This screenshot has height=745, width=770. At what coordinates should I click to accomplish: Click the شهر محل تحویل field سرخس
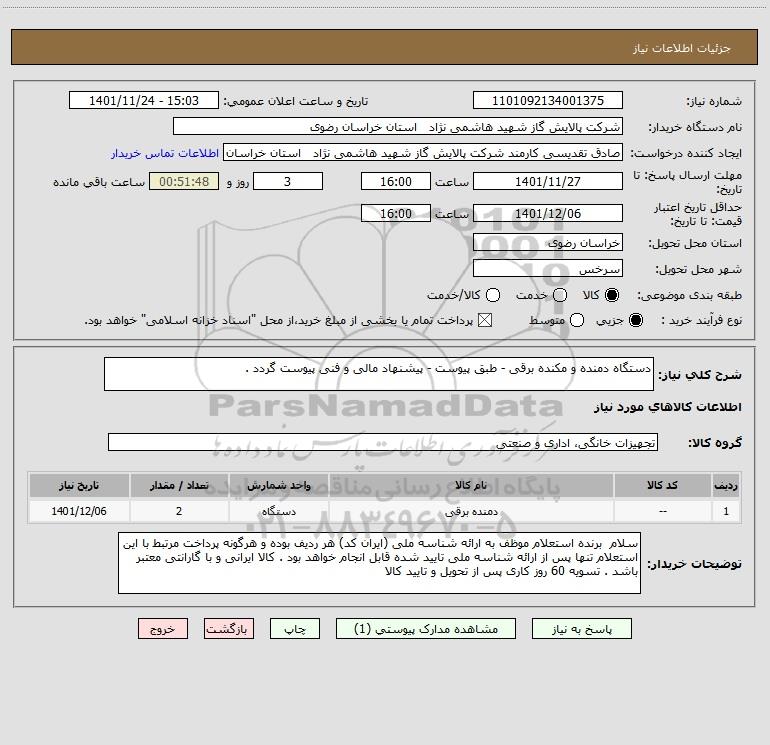pyautogui.click(x=547, y=269)
